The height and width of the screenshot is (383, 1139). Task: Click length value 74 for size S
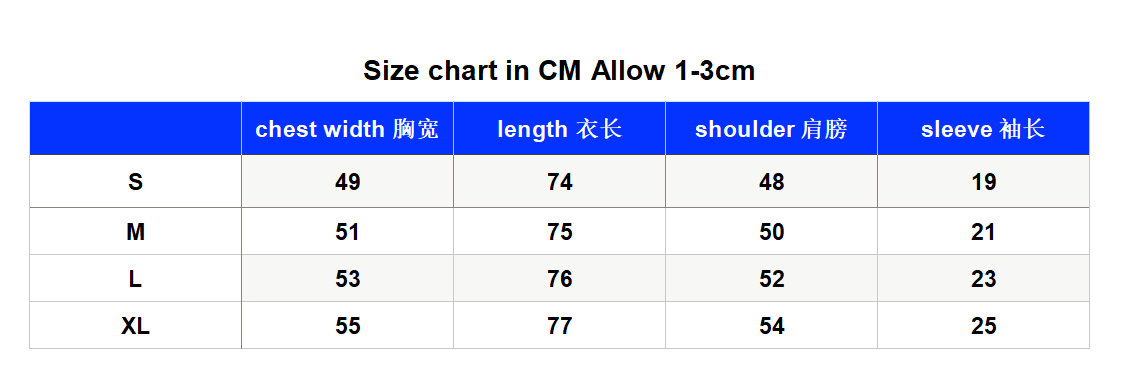[559, 182]
